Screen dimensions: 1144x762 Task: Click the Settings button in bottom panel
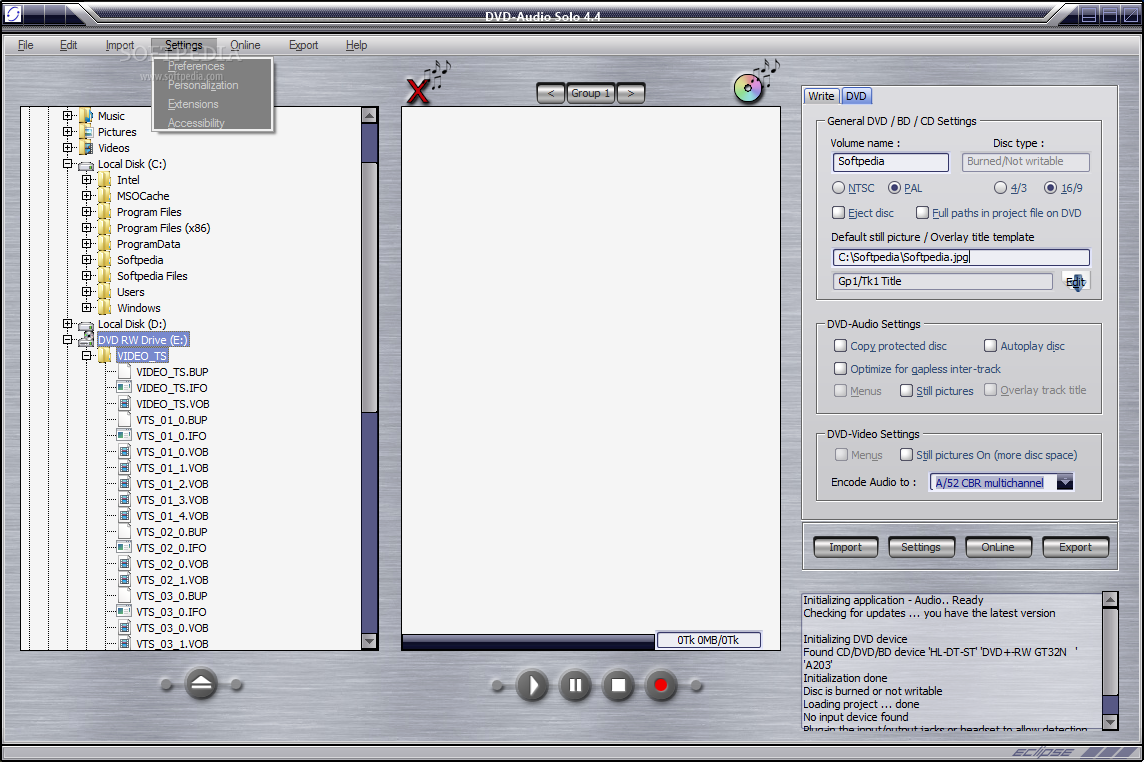point(921,547)
